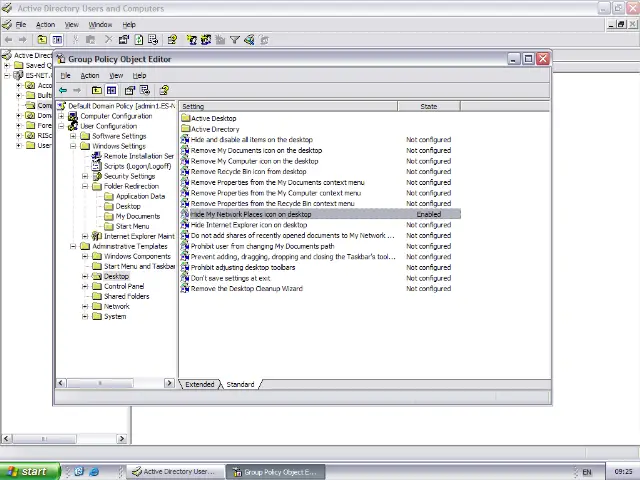The width and height of the screenshot is (640, 480).
Task: Click Export List icon in Group Policy Editor
Action: [x=145, y=91]
